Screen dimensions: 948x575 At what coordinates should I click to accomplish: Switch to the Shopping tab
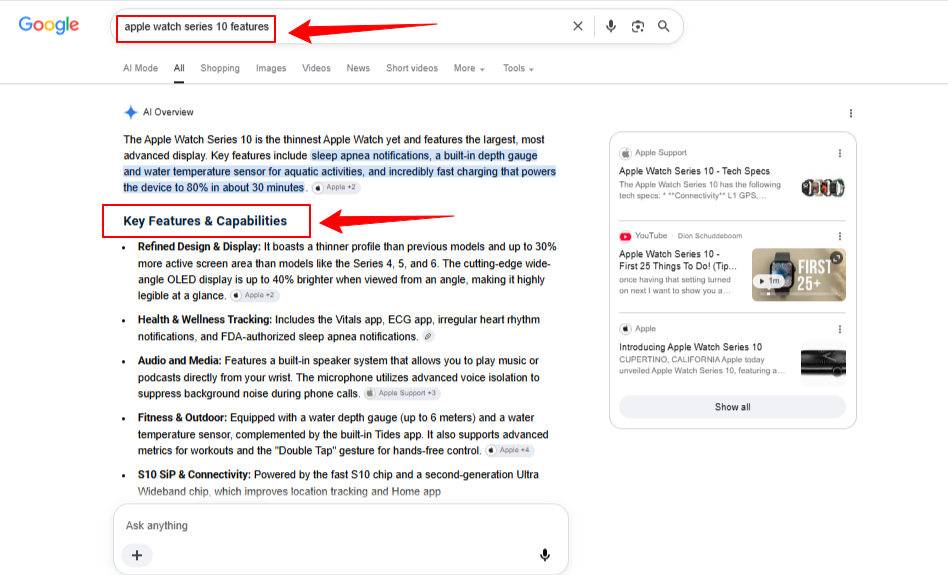(220, 68)
